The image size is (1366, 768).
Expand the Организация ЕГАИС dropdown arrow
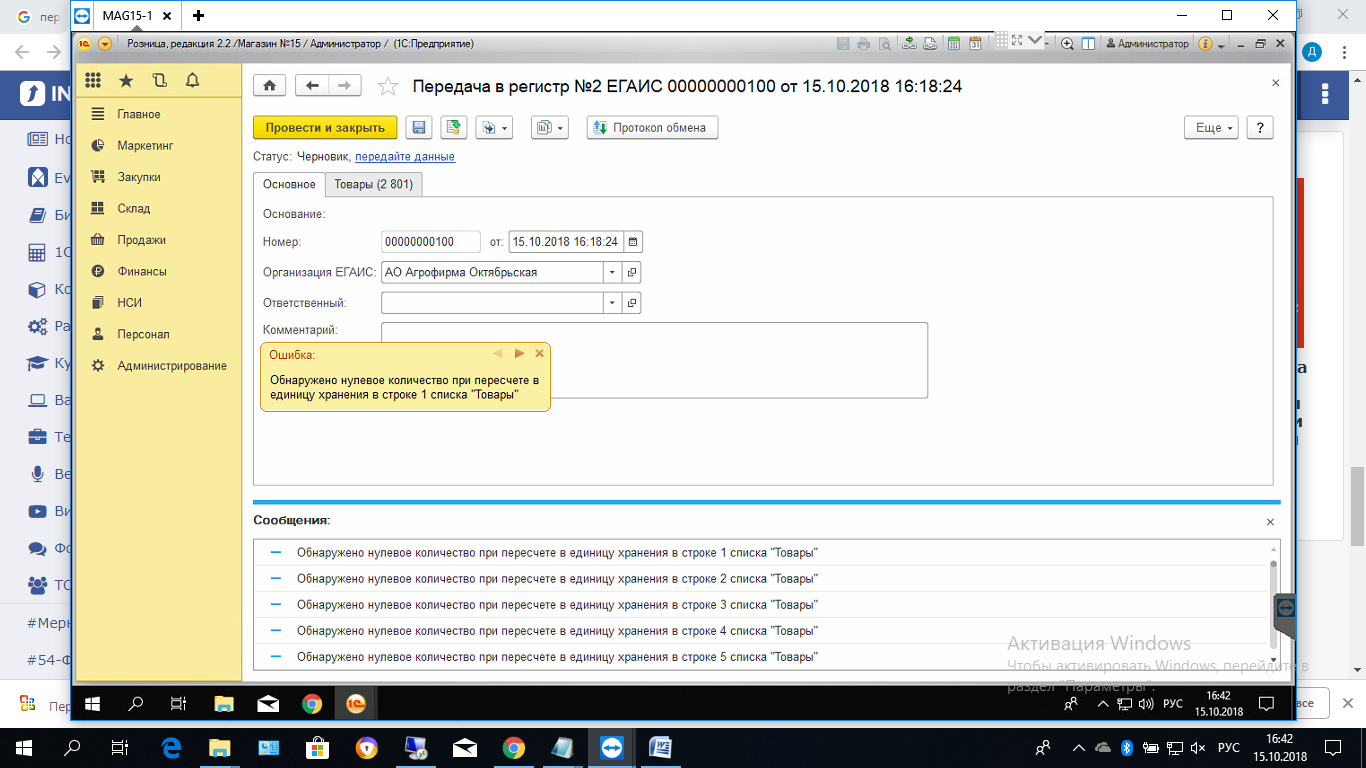pos(612,272)
